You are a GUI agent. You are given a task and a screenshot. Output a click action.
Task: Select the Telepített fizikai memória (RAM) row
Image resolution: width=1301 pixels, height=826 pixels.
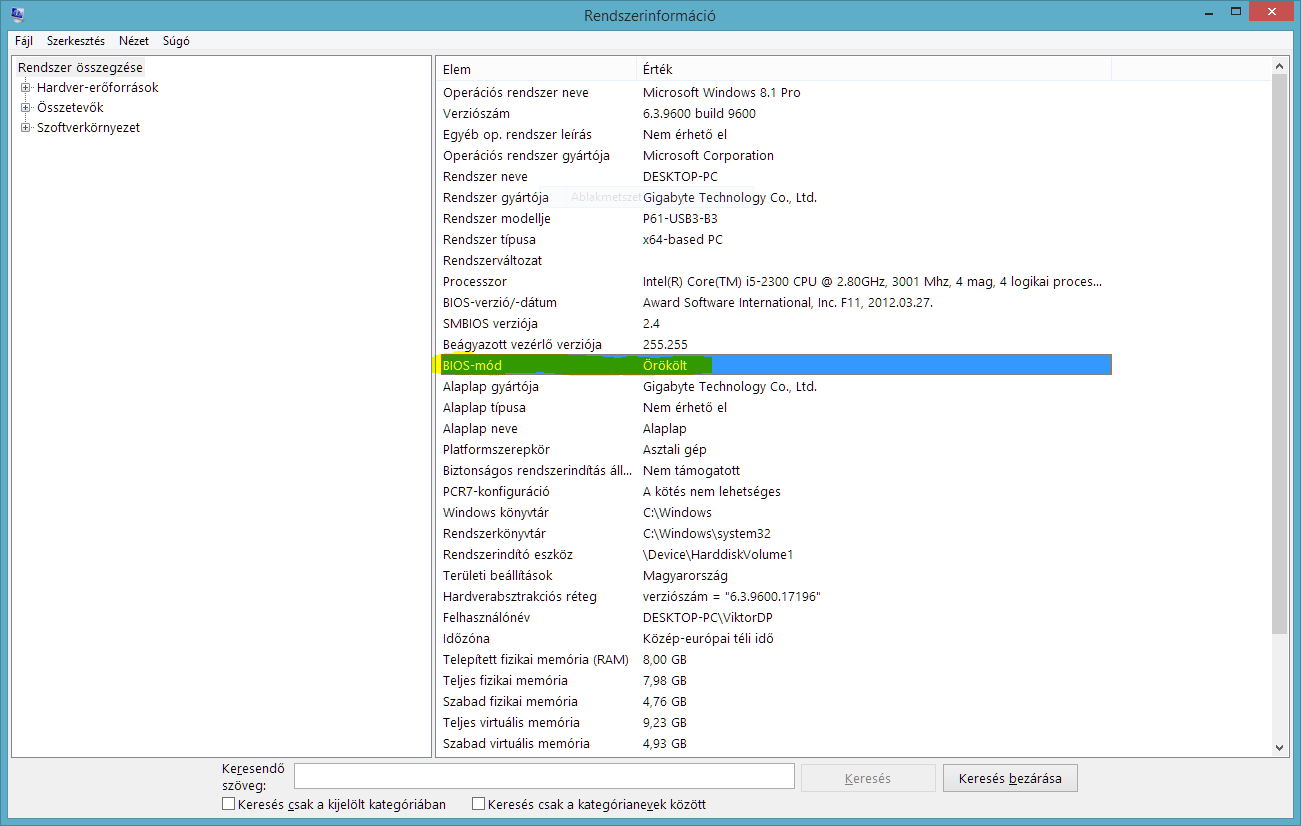[774, 659]
